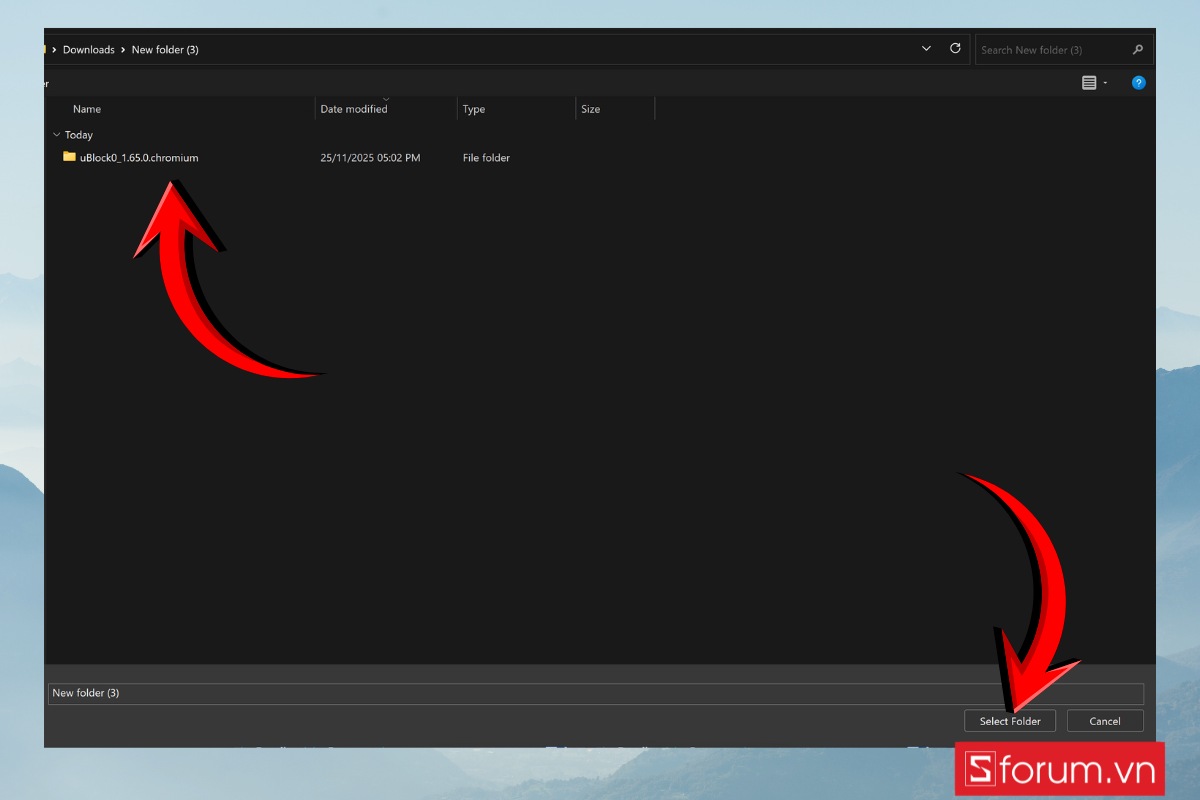Expand the address bar history dropdown

926,48
